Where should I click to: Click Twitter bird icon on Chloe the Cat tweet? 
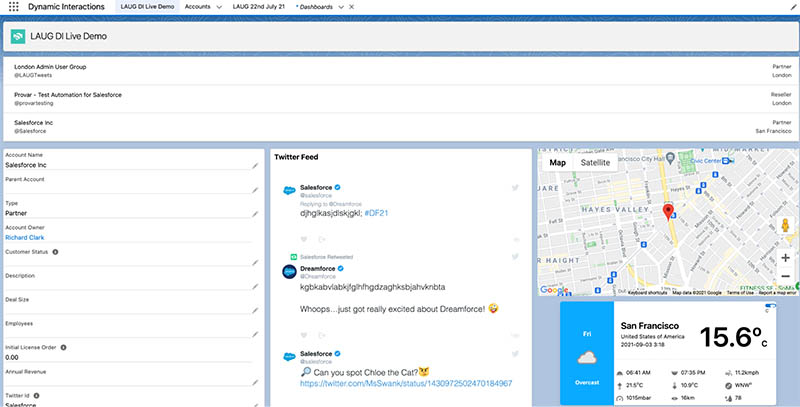[515, 354]
